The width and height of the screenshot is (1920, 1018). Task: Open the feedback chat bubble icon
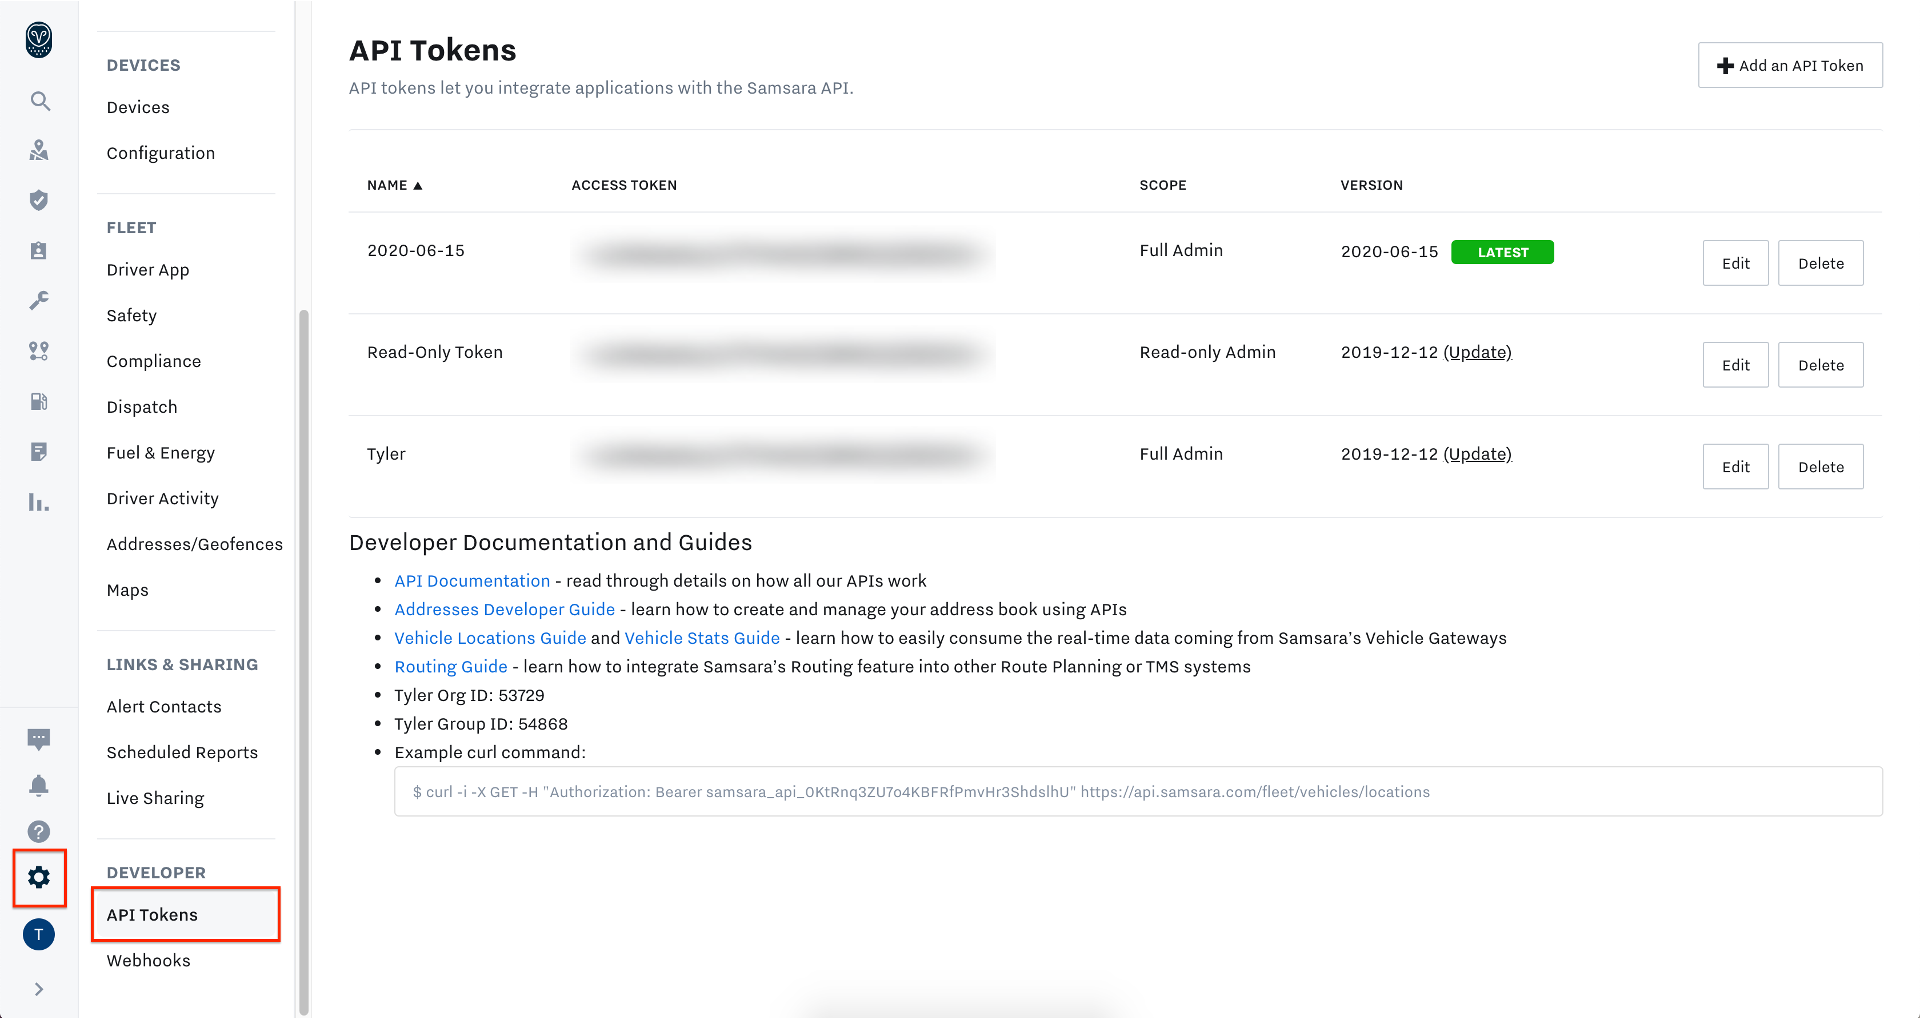39,739
